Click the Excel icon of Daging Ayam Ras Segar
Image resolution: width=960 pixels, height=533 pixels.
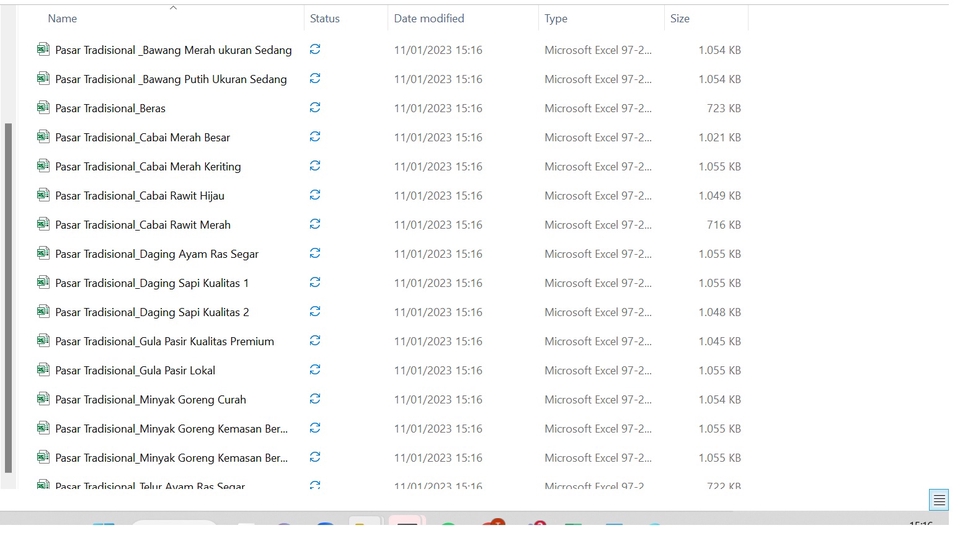[x=43, y=253]
